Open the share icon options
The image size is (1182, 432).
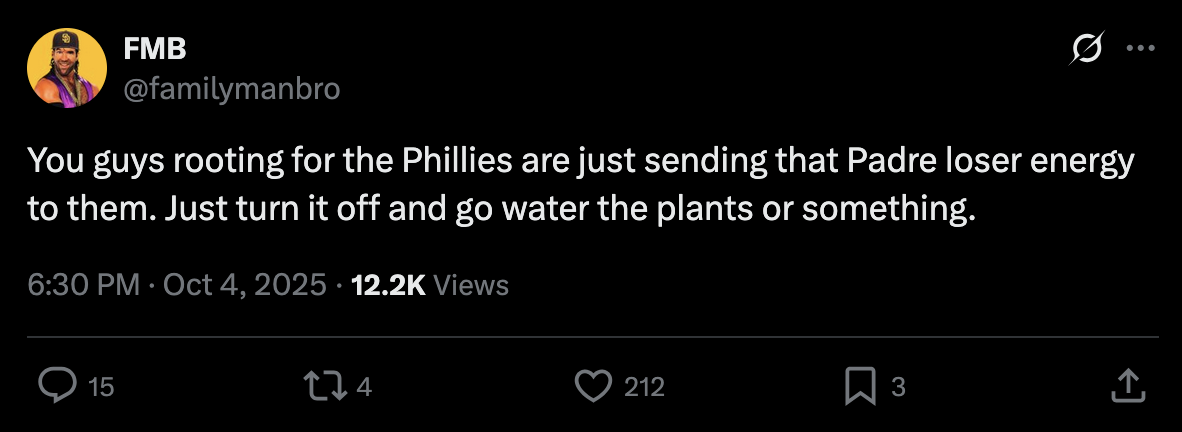pos(1127,385)
